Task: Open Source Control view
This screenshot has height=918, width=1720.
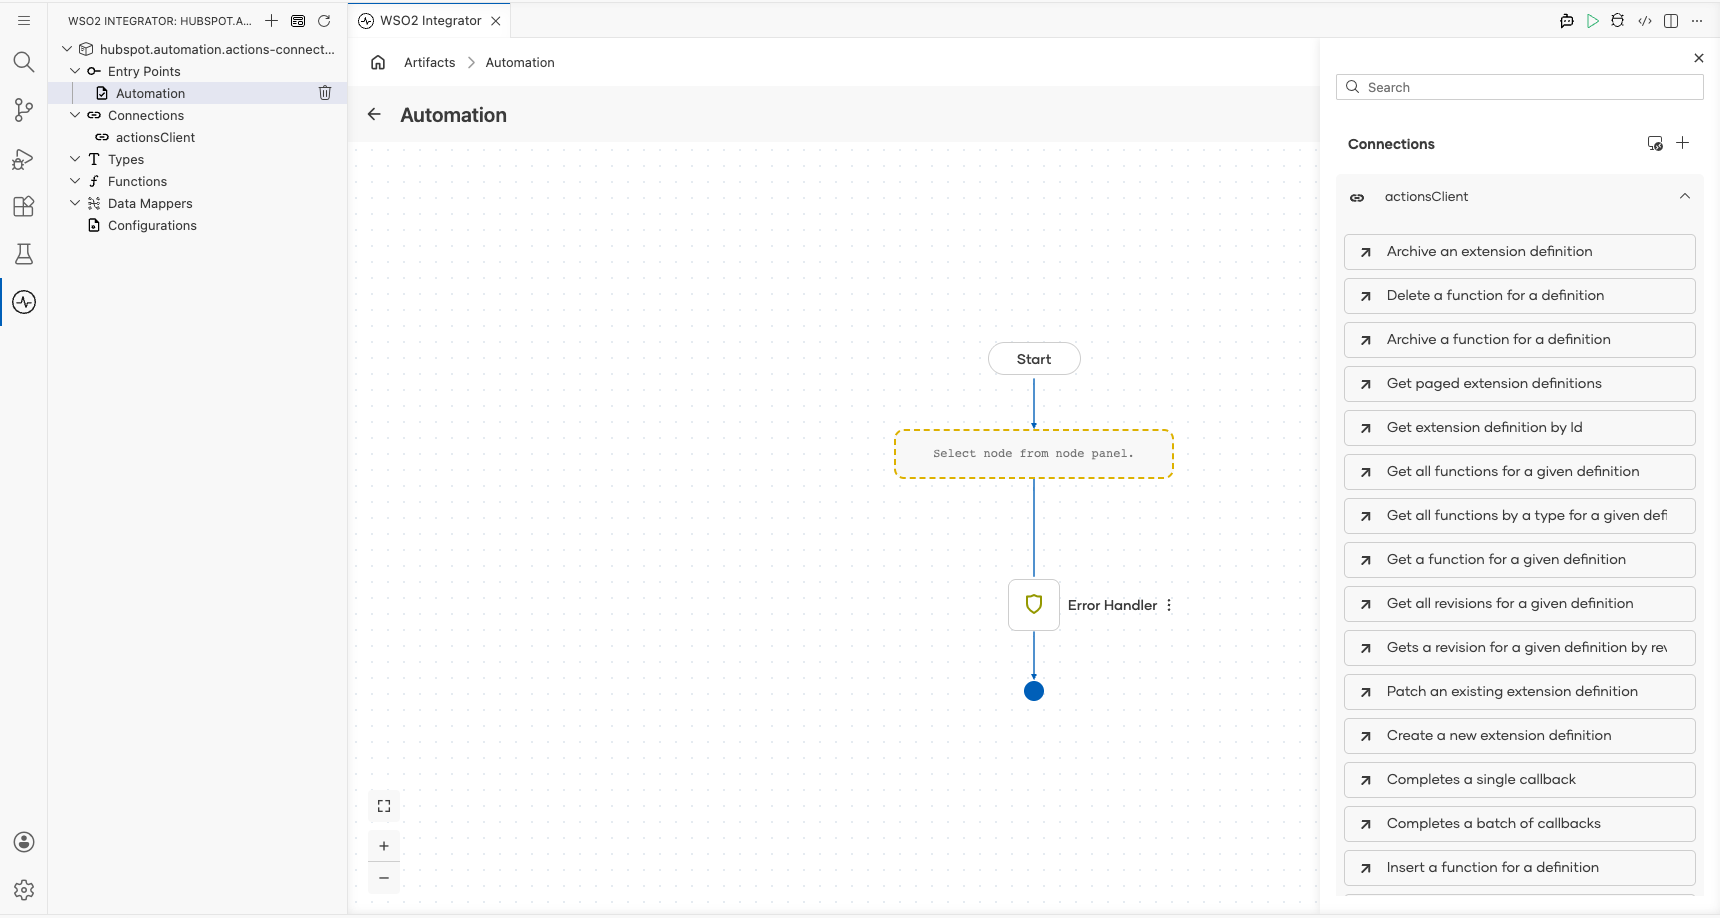Action: tap(24, 110)
